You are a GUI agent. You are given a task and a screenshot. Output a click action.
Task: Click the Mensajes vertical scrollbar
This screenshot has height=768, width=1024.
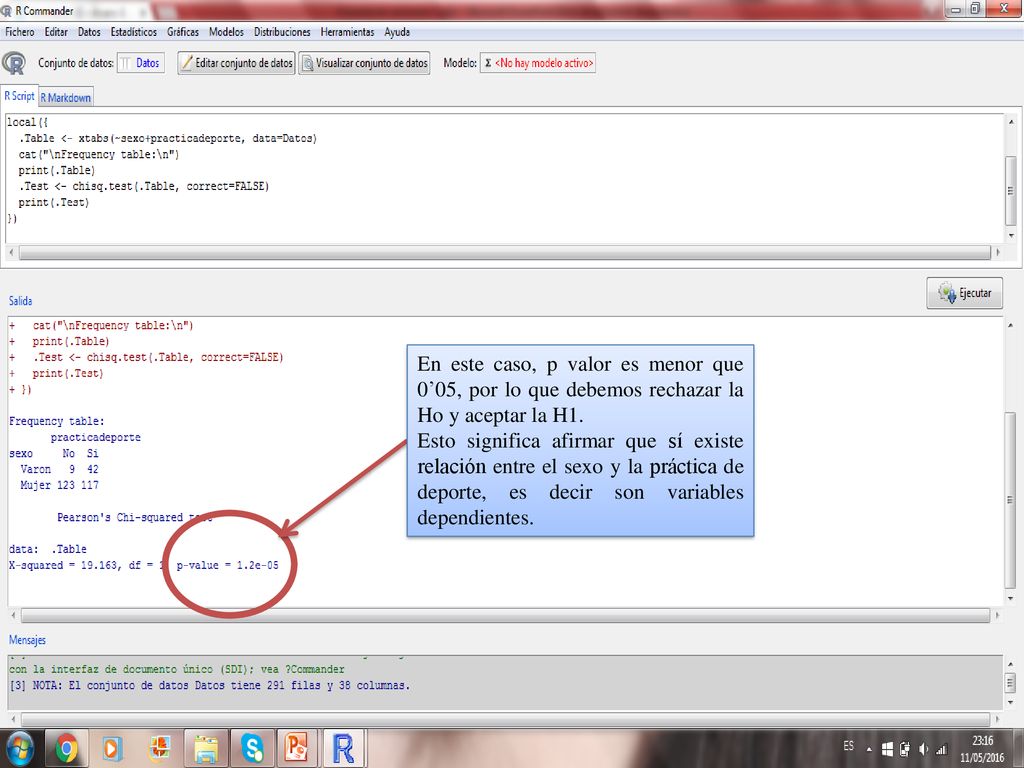1010,682
